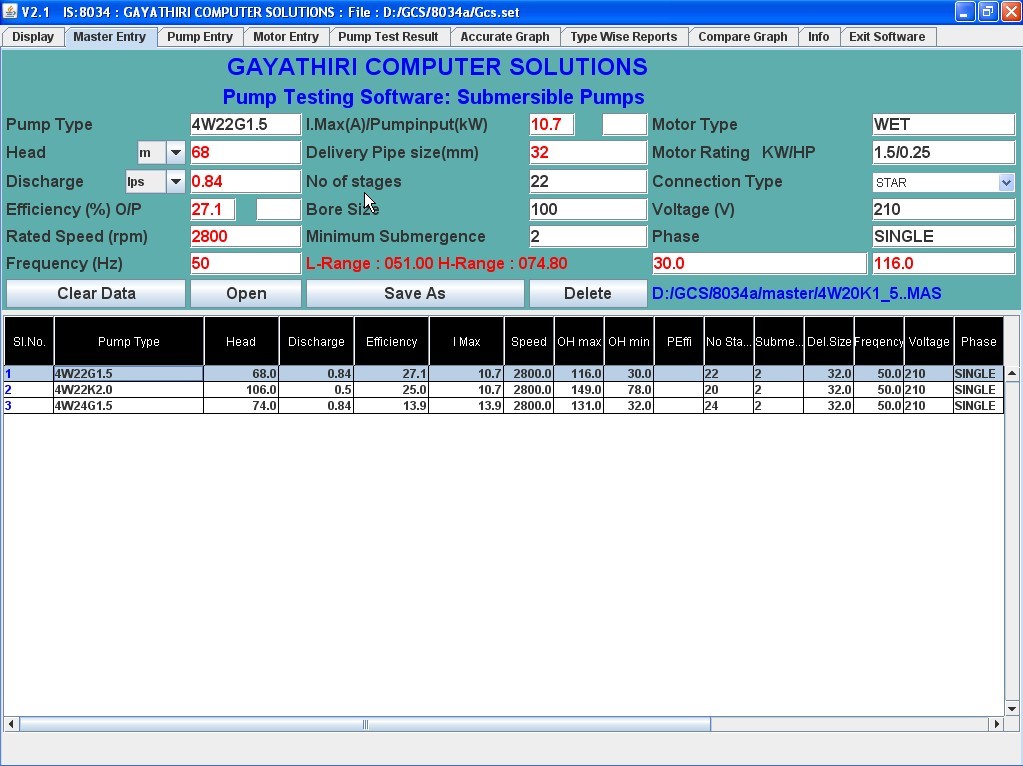Click the Motor Type field showing WET
The width and height of the screenshot is (1023, 766).
coord(943,125)
